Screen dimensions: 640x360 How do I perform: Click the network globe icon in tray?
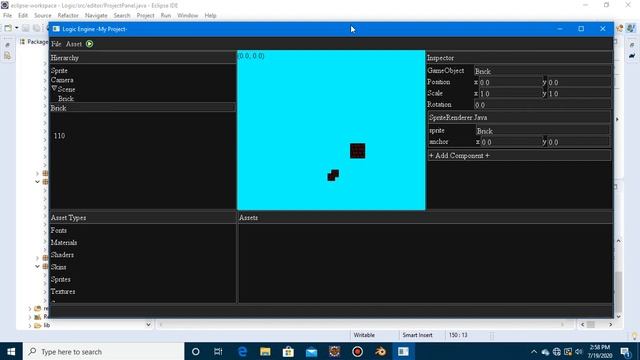tap(557, 352)
